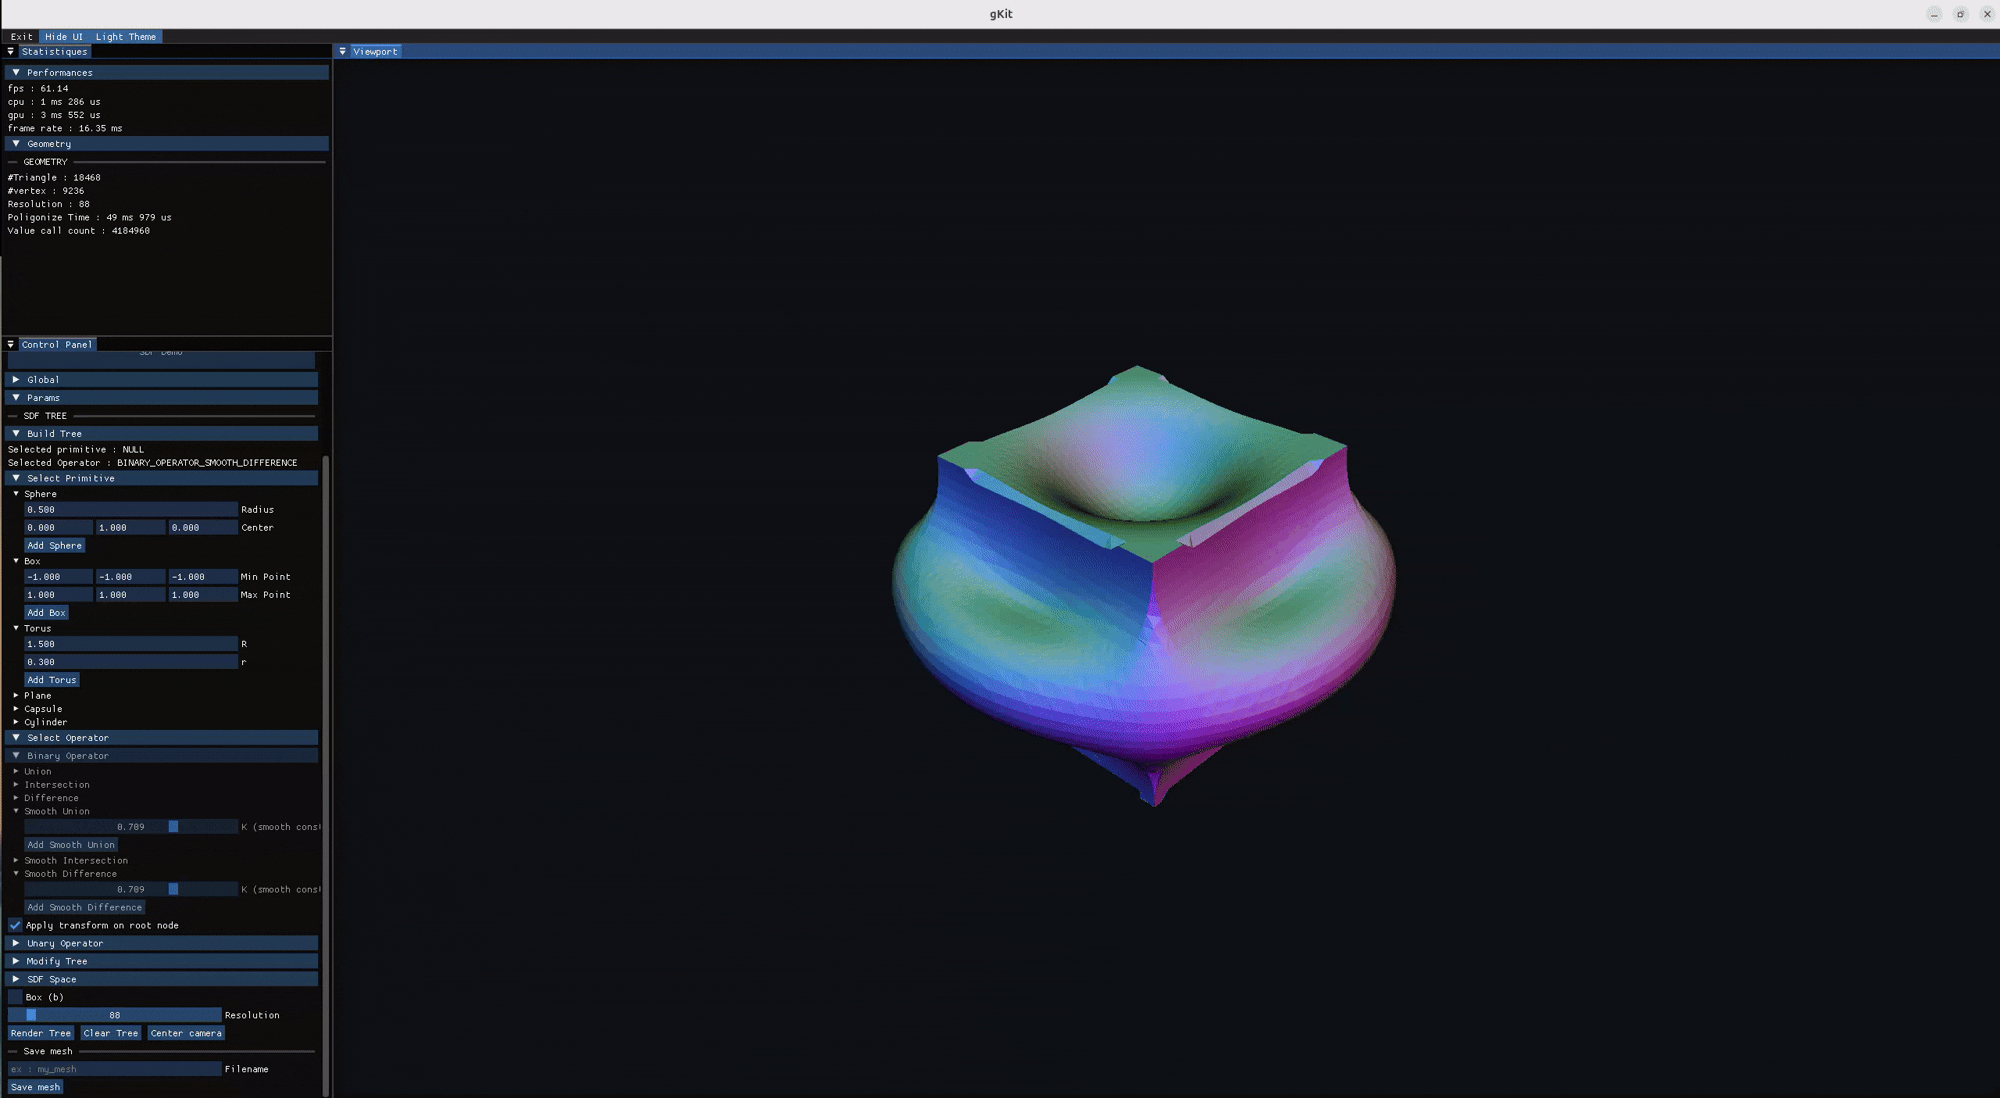Click Add Smooth Union button
The image size is (2000, 1098).
pyautogui.click(x=71, y=845)
